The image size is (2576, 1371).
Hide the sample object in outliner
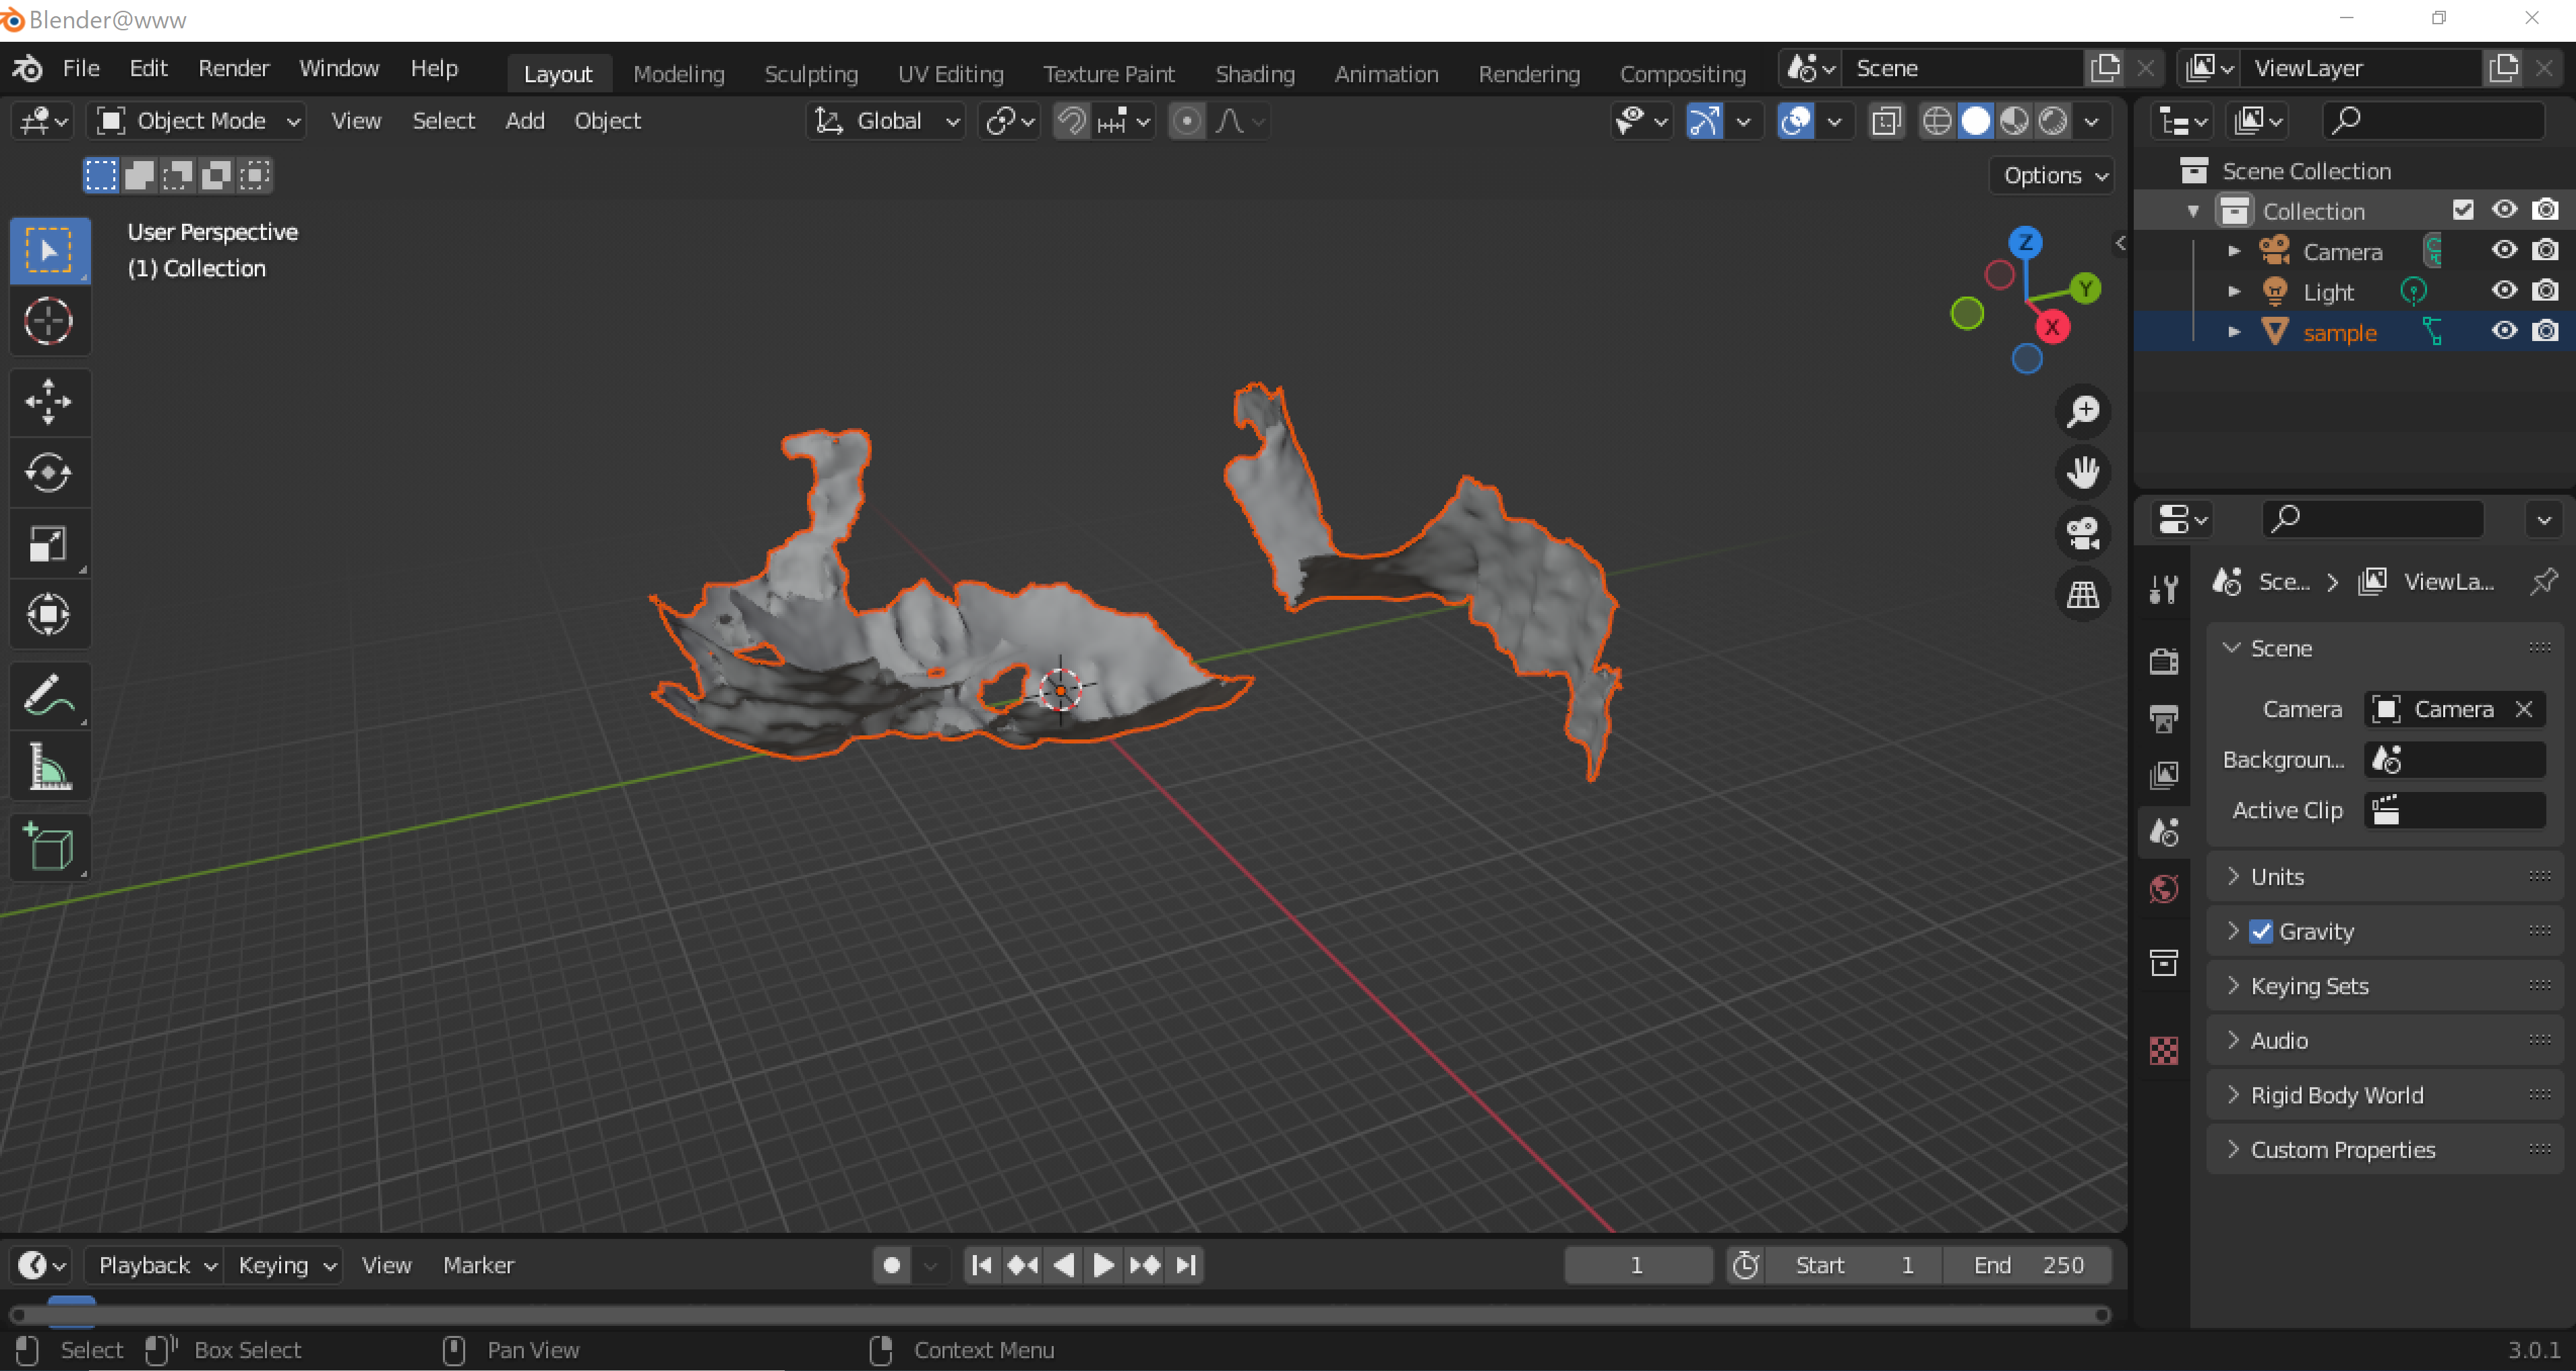click(2503, 331)
